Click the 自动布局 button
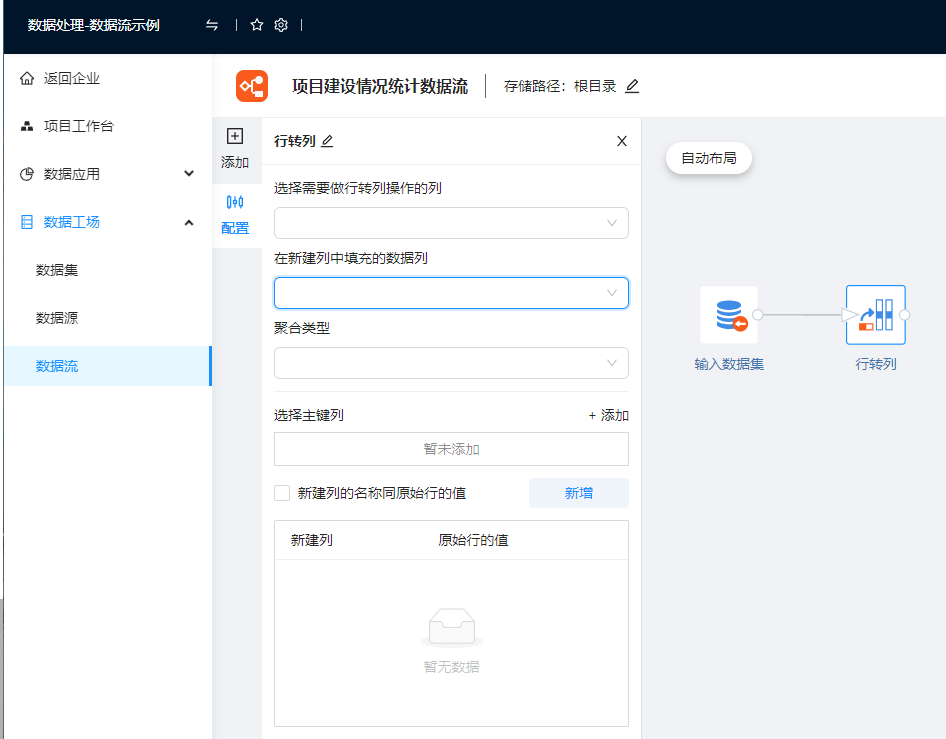This screenshot has width=946, height=739. click(708, 158)
